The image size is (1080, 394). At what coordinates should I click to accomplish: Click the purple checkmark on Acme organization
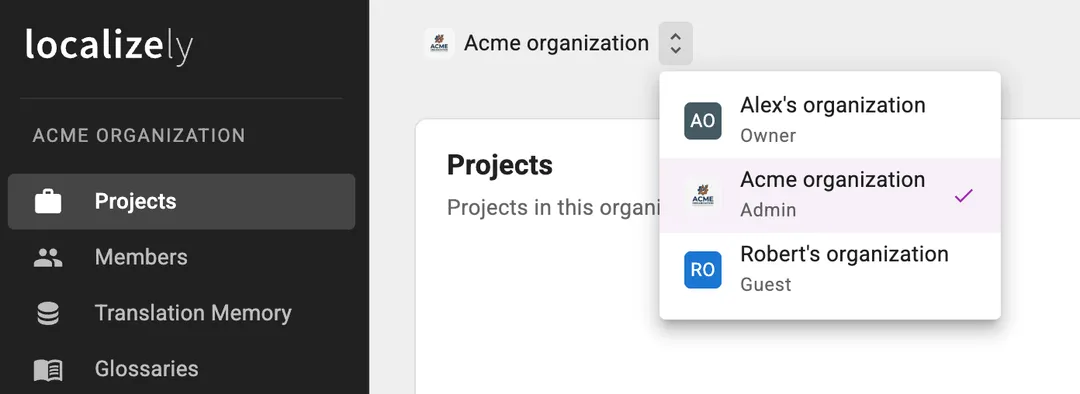pyautogui.click(x=963, y=196)
